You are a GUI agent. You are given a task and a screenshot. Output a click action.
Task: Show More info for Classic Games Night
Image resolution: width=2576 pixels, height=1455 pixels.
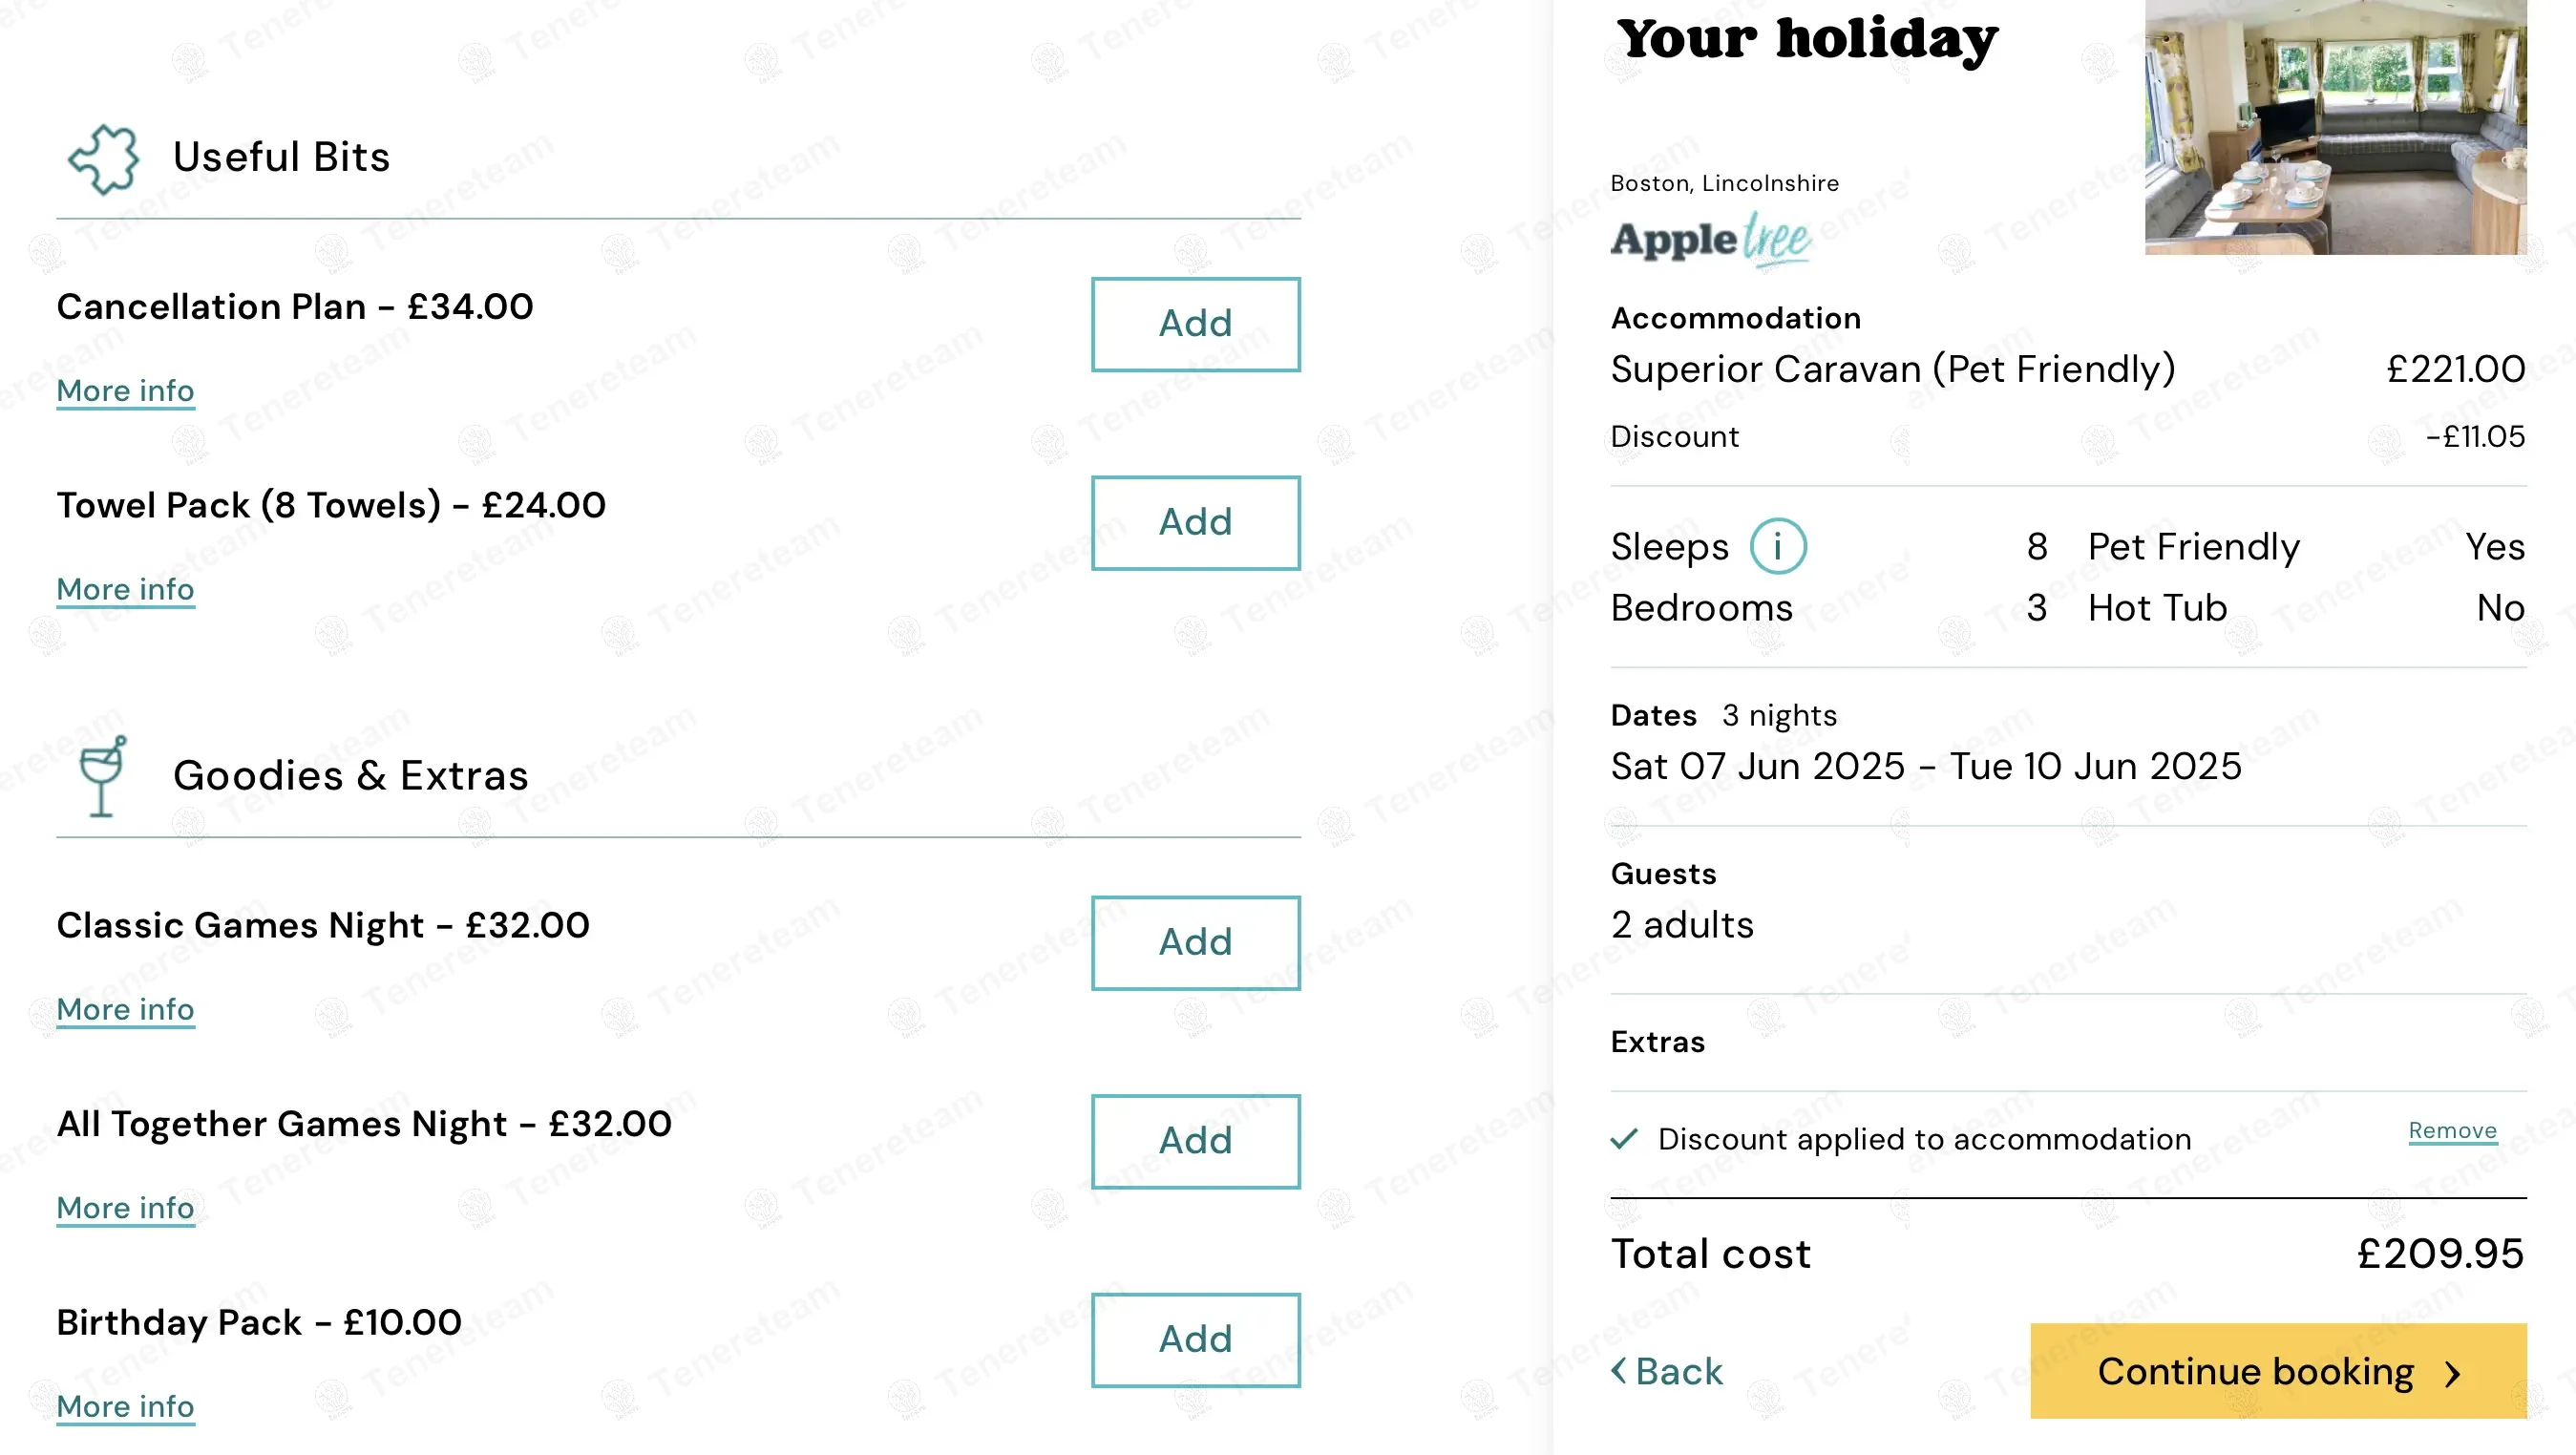125,1010
